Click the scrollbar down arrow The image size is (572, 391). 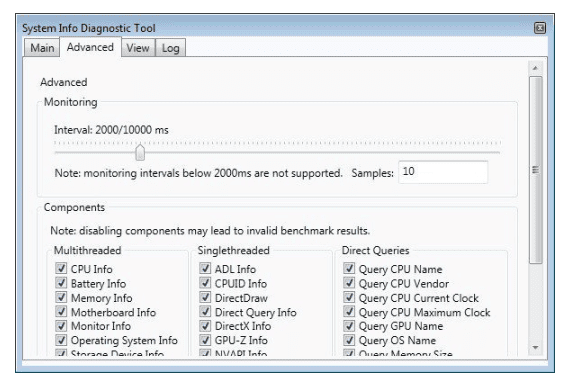pos(535,347)
